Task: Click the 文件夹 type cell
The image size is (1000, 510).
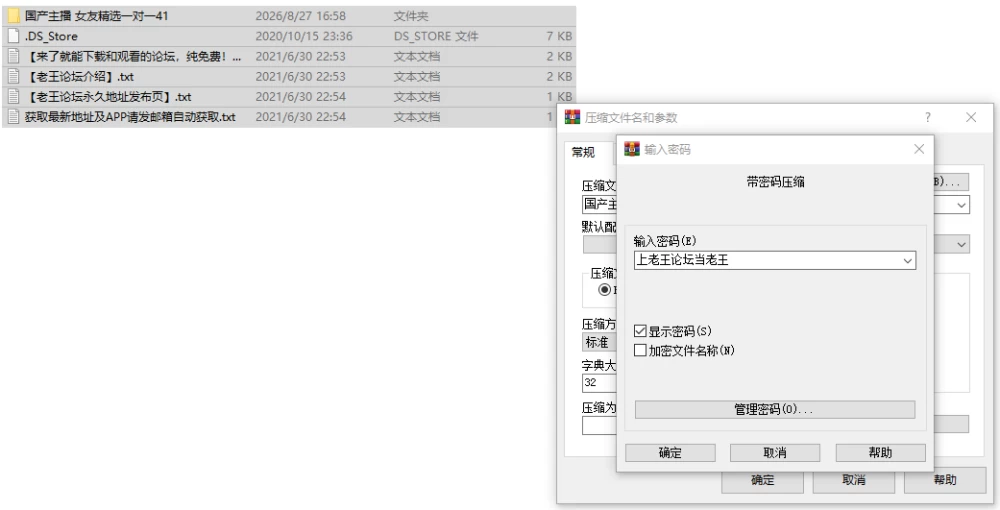Action: [x=411, y=16]
